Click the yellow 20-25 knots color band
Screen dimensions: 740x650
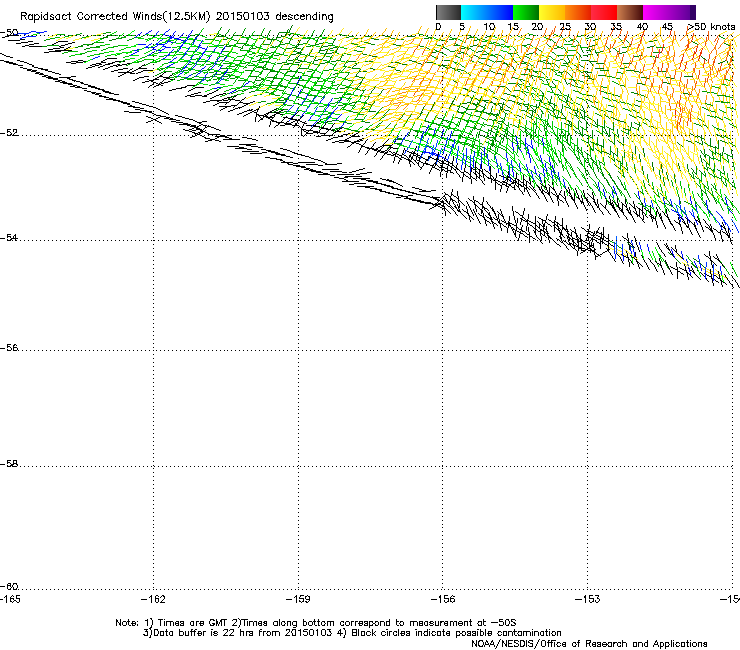552,12
